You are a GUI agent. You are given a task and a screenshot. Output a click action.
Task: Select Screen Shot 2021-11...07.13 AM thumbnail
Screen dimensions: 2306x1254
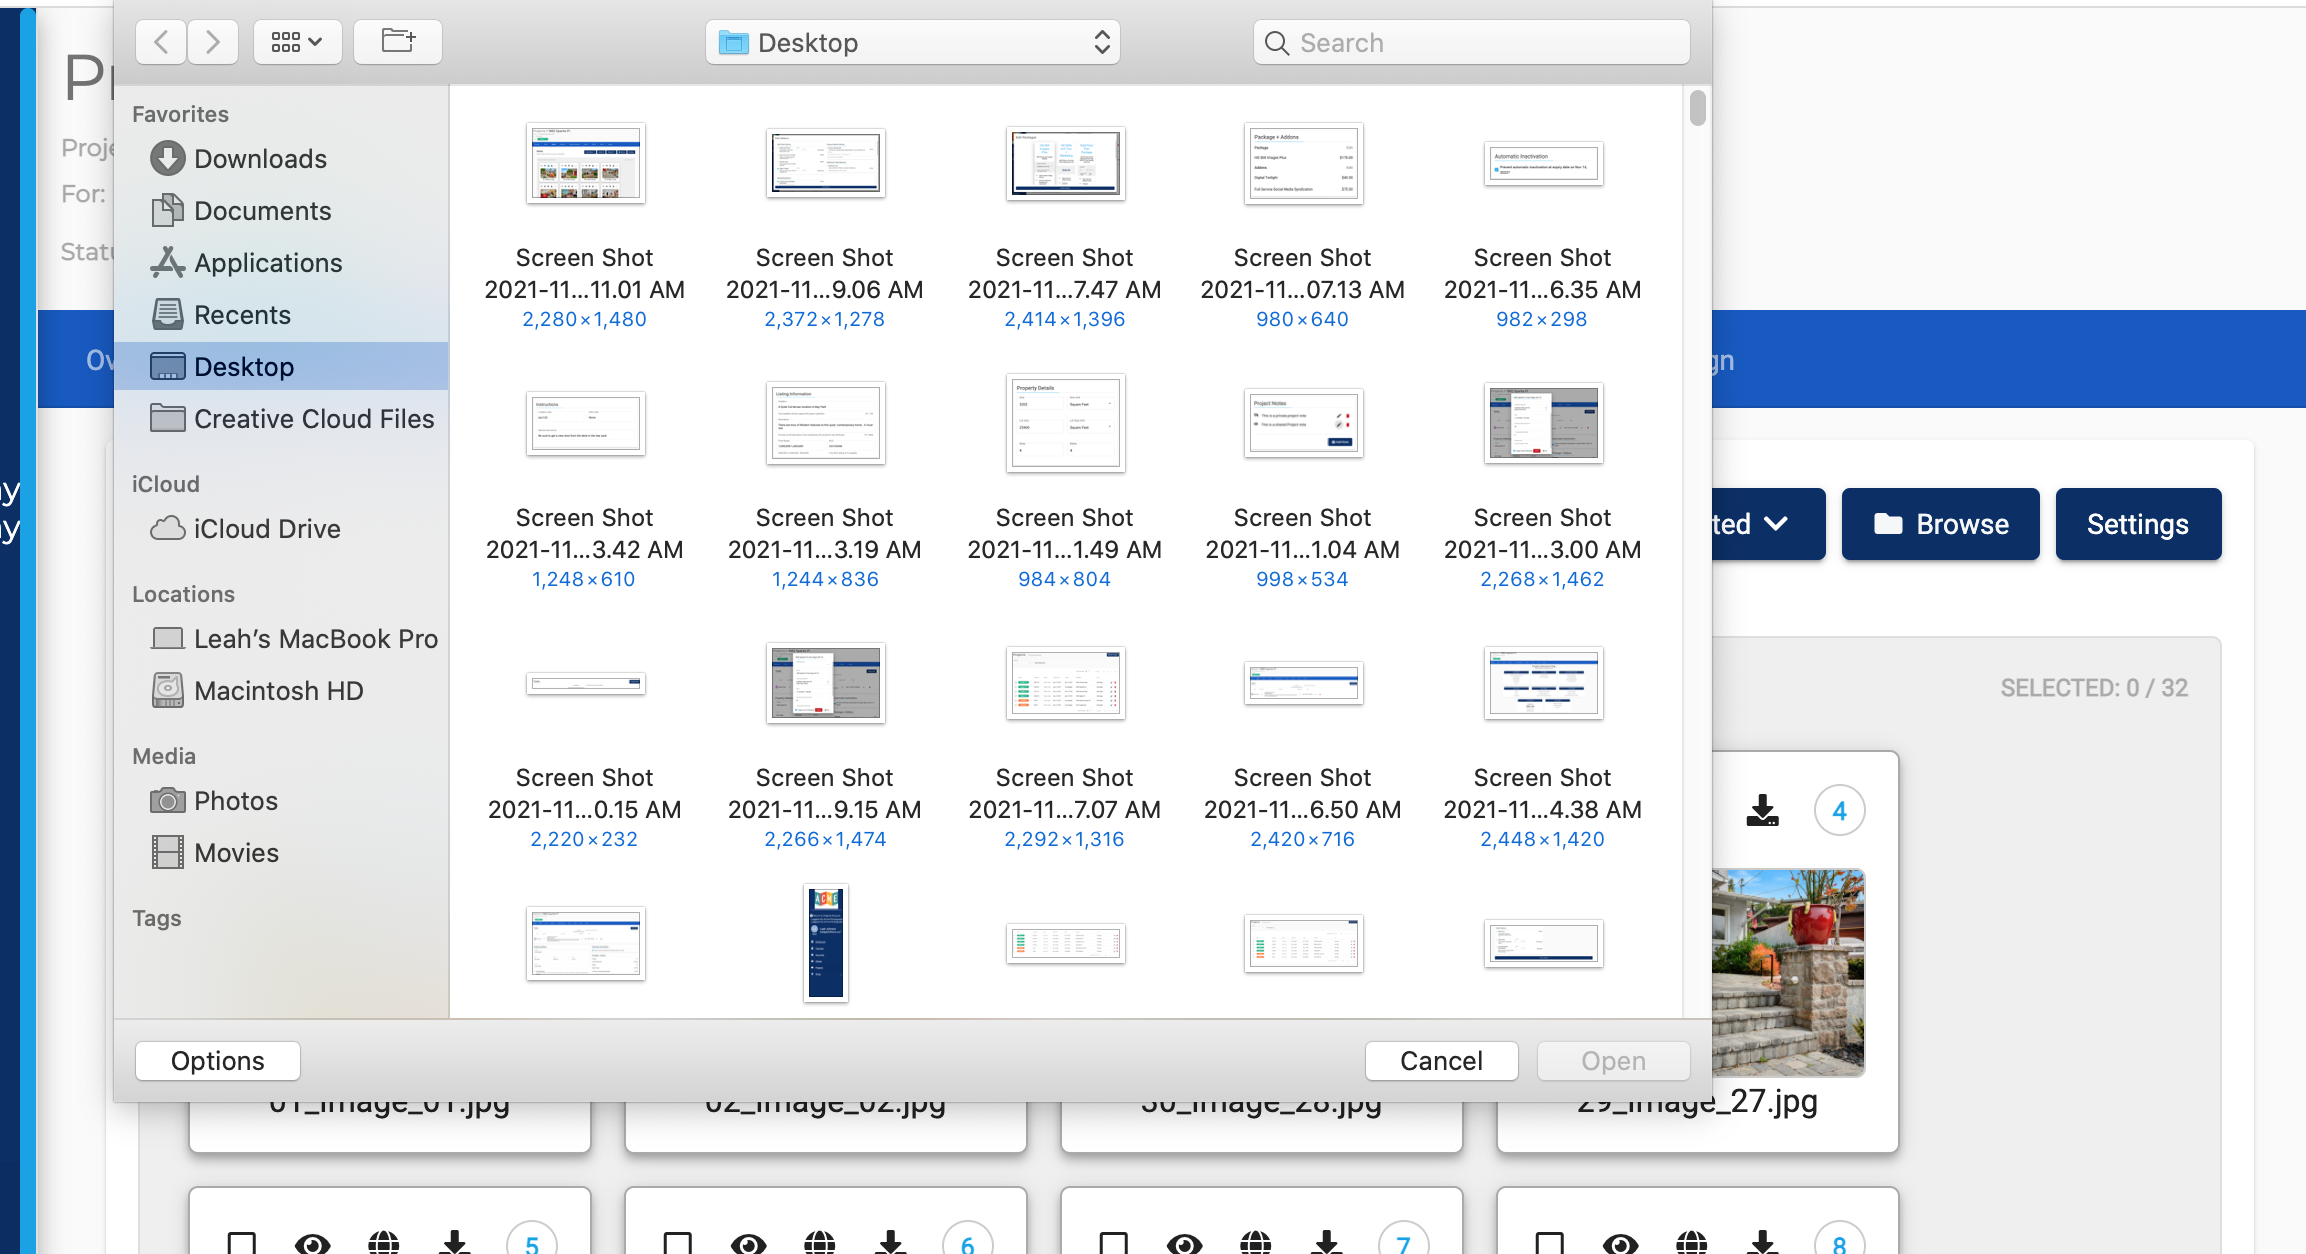[x=1304, y=163]
